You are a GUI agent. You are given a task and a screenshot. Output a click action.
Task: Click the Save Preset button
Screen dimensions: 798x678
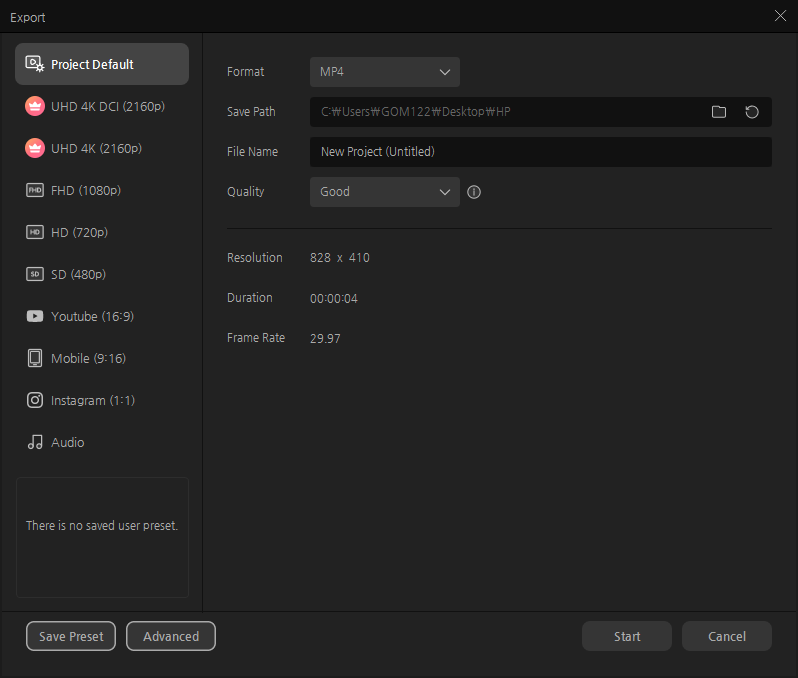coord(71,636)
